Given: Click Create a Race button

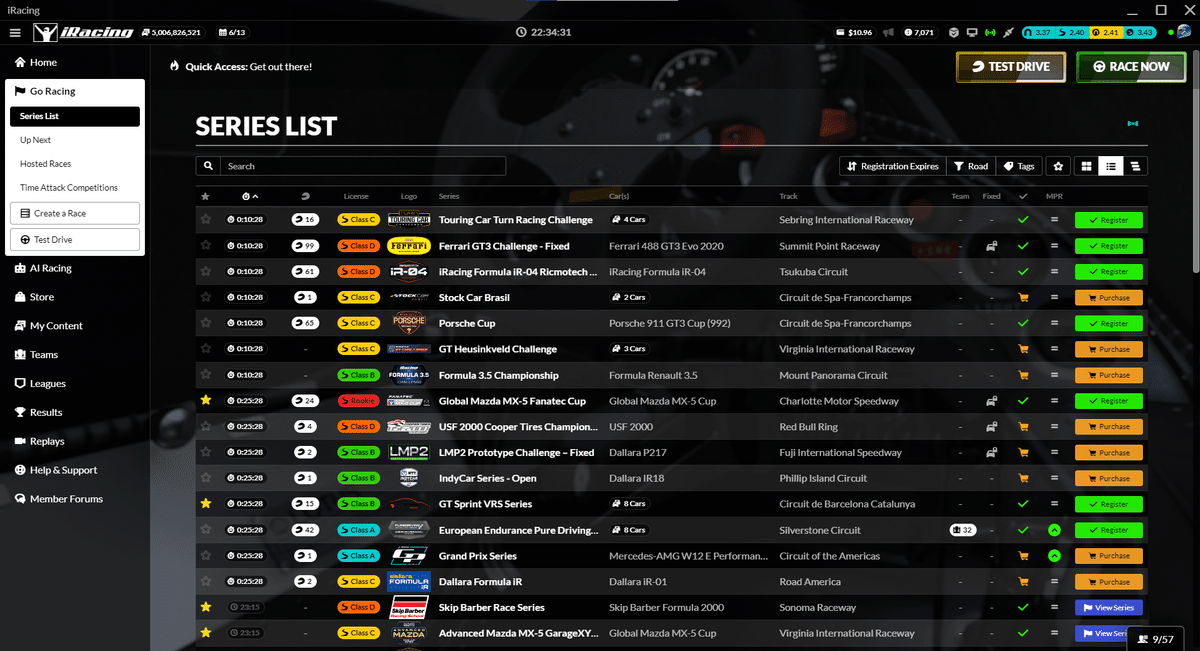Looking at the screenshot, I should pos(75,213).
